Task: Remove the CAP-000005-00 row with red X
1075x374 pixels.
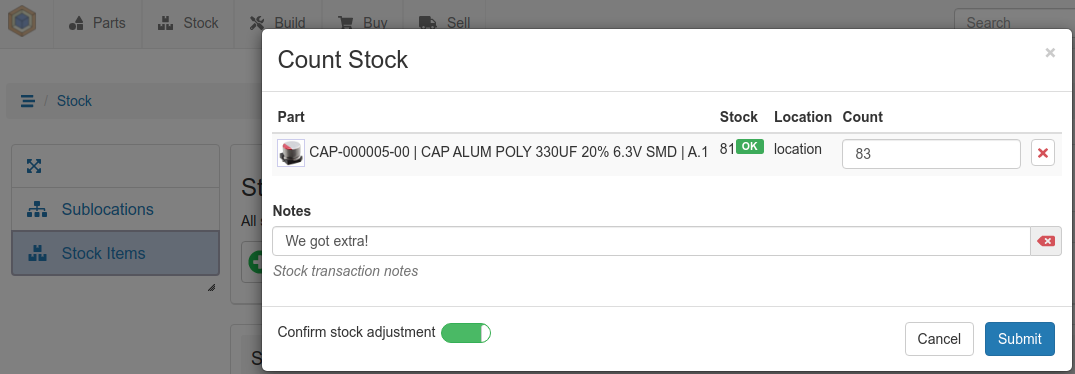Action: point(1043,153)
